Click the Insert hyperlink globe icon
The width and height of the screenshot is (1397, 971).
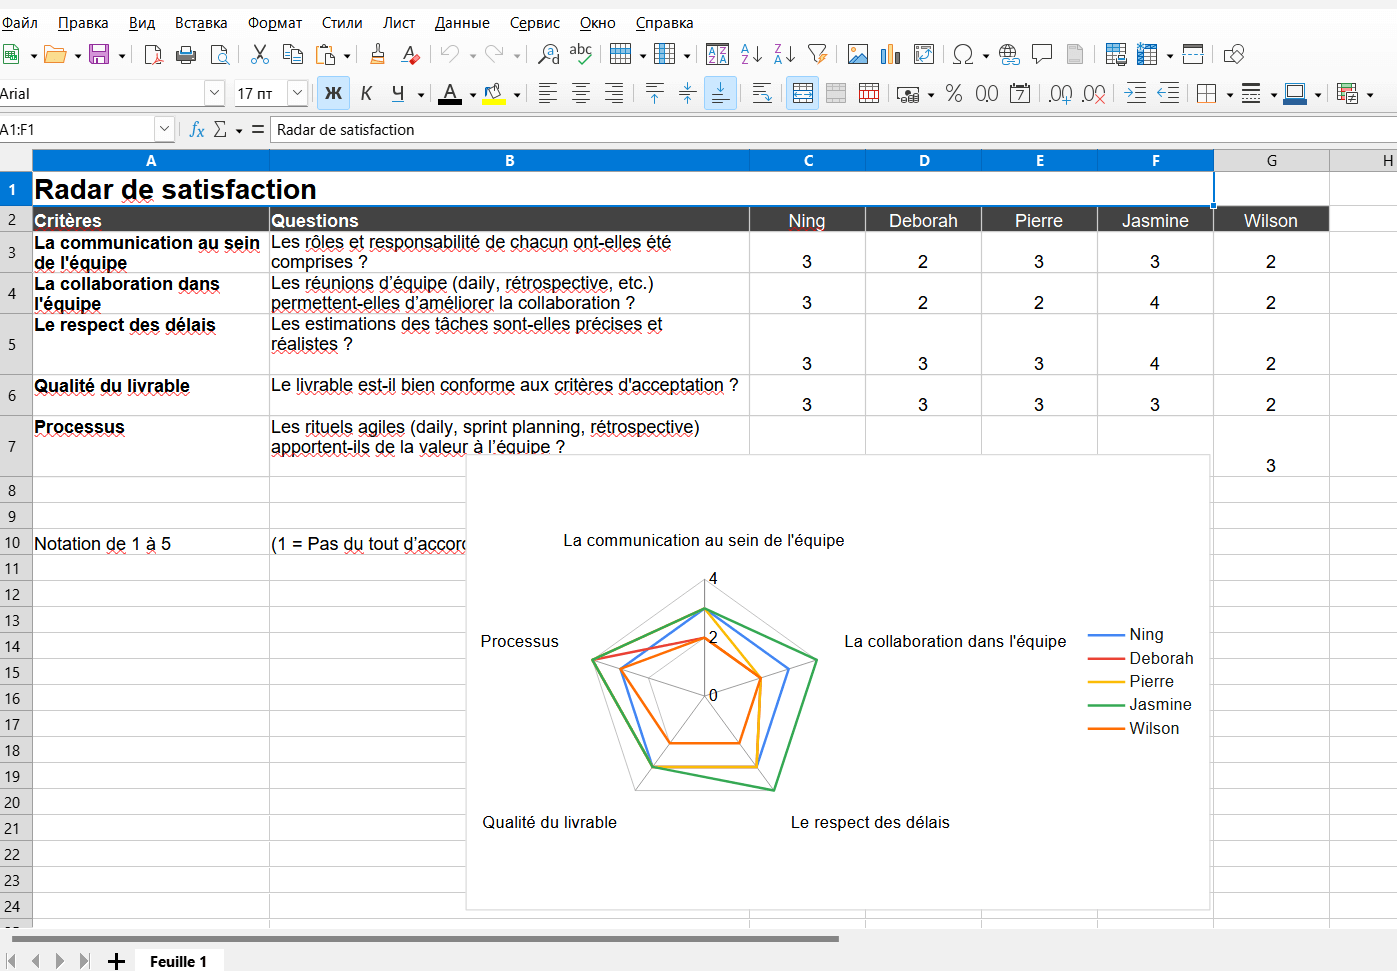coord(1009,54)
